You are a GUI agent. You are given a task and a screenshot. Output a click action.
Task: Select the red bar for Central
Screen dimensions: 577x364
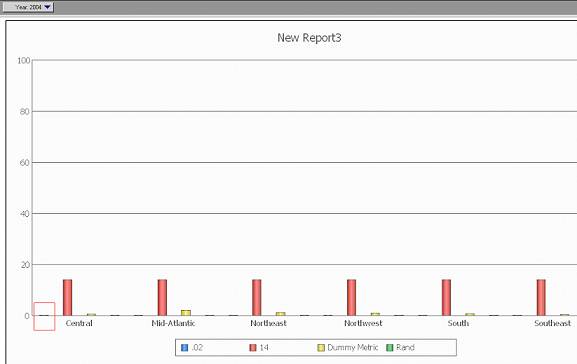point(68,297)
